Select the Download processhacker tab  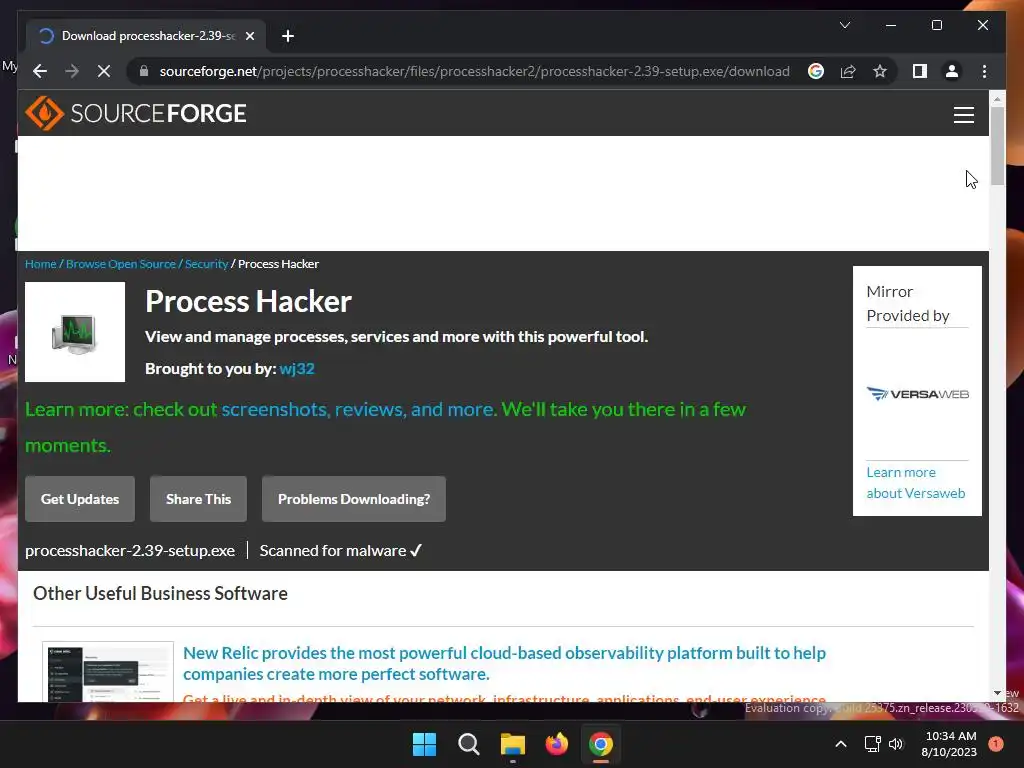click(146, 36)
